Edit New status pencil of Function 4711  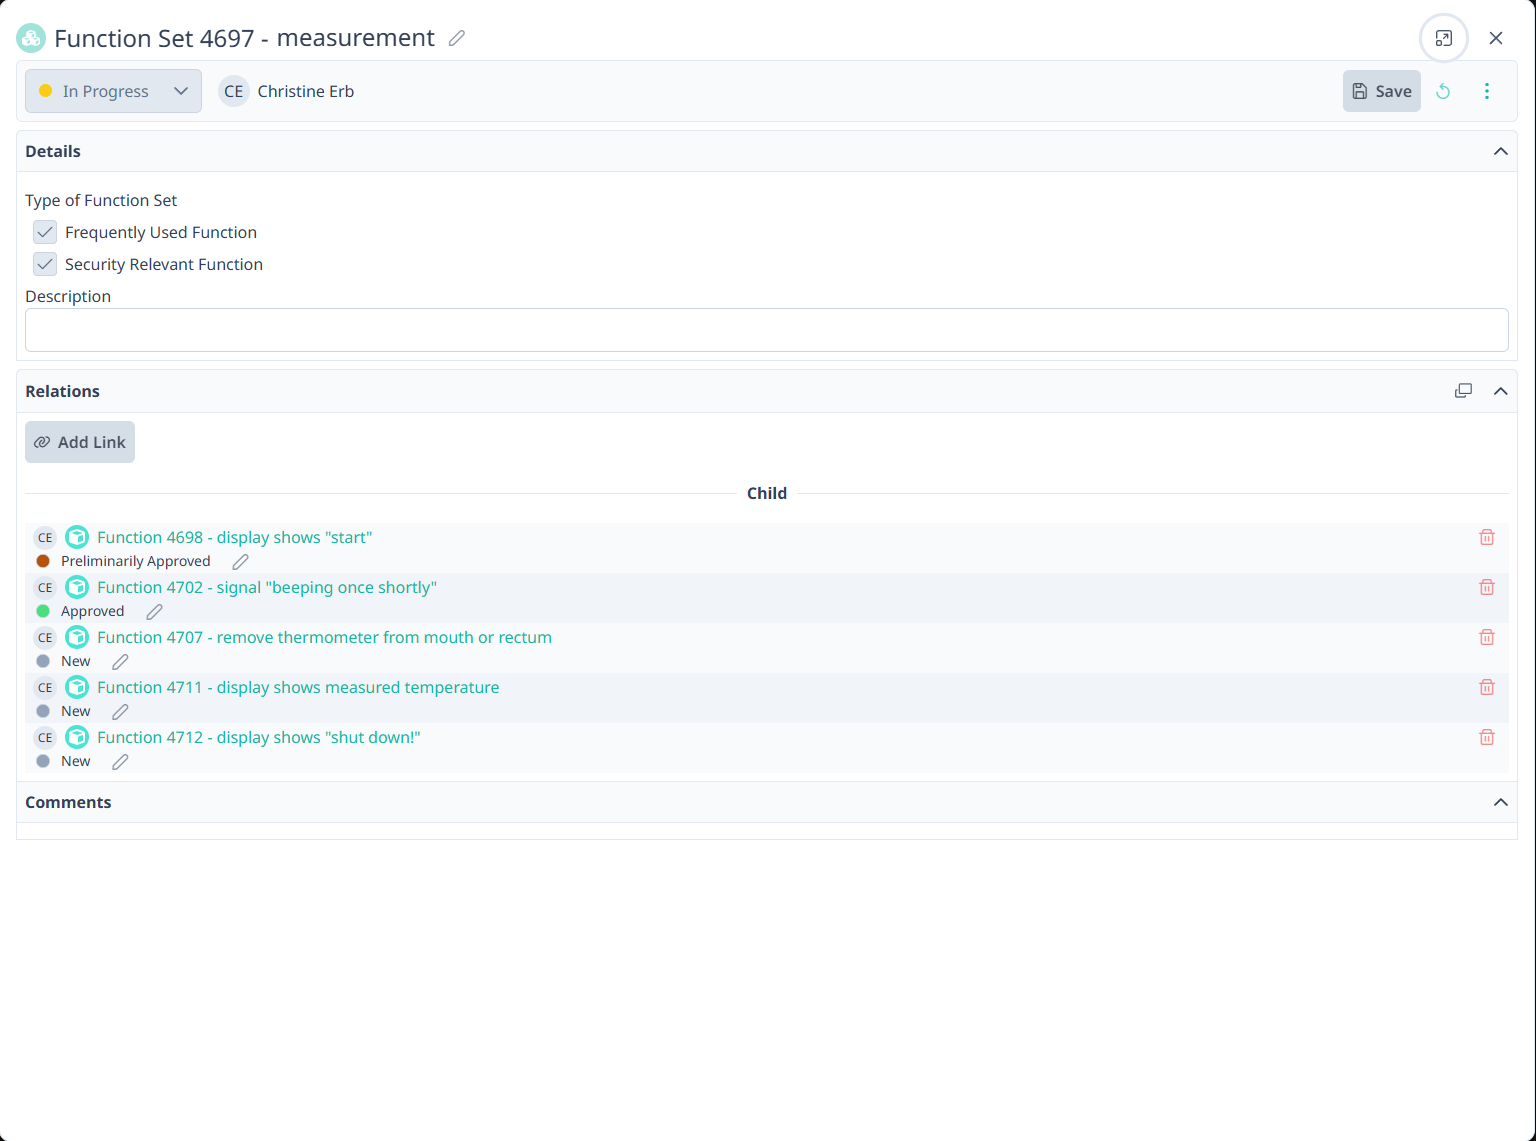(x=120, y=712)
